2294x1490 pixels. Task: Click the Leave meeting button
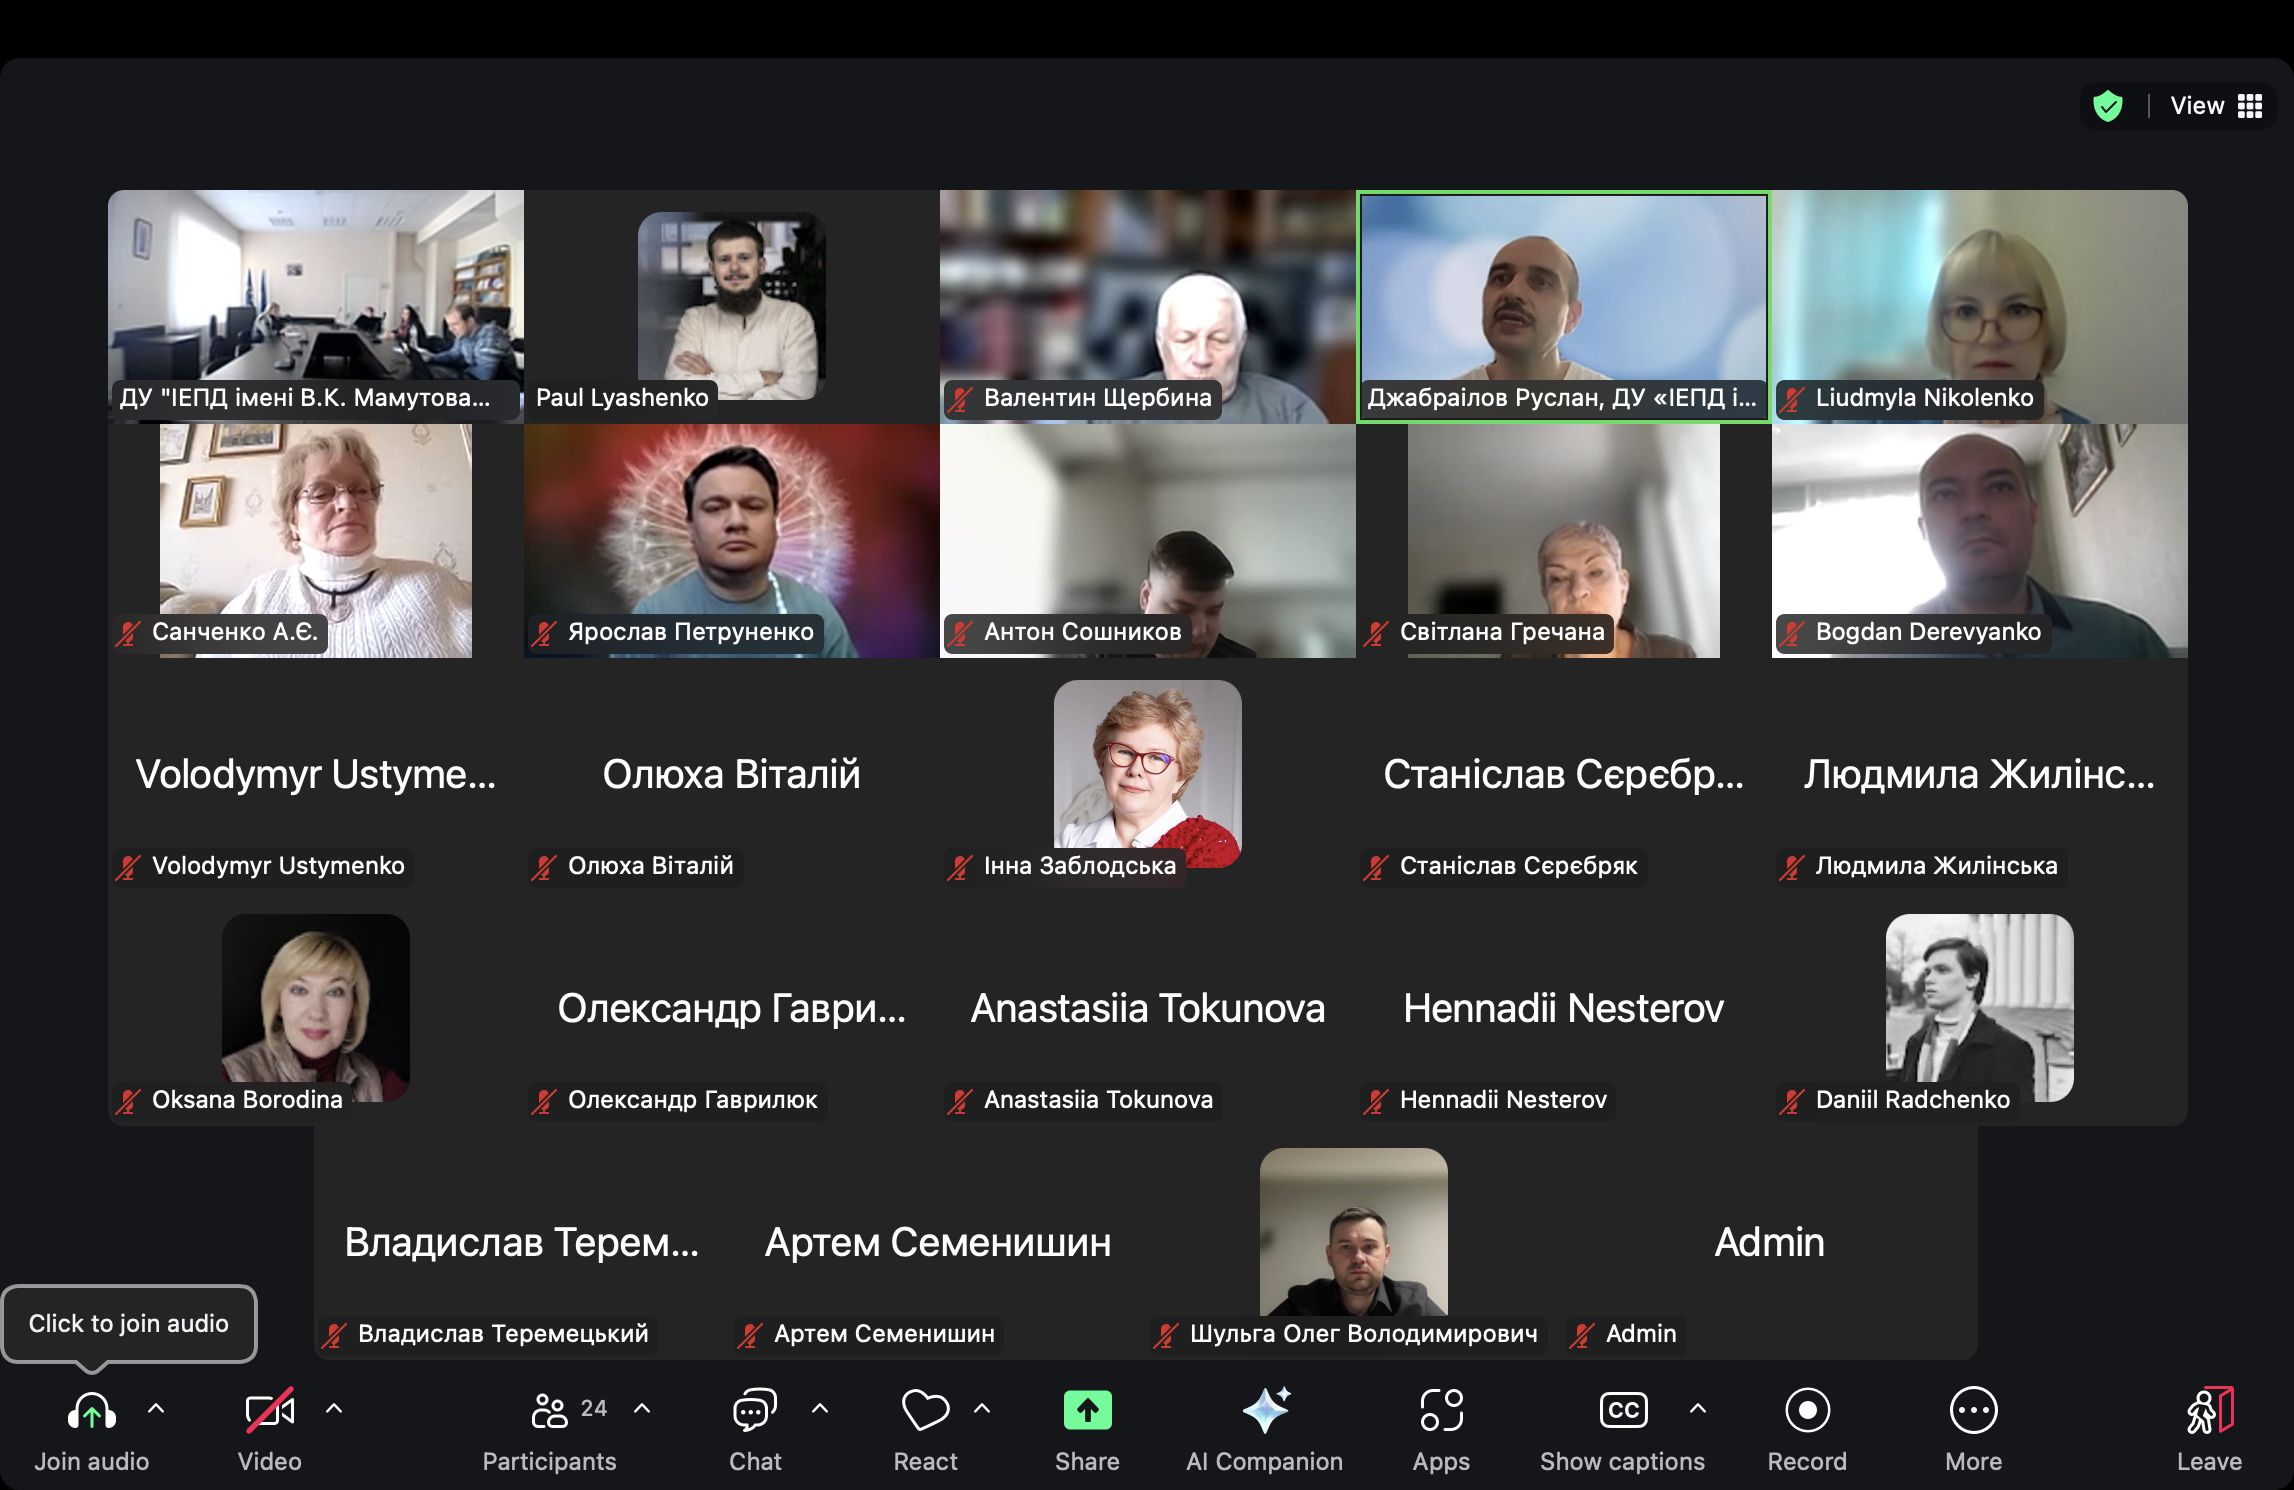point(2209,1411)
